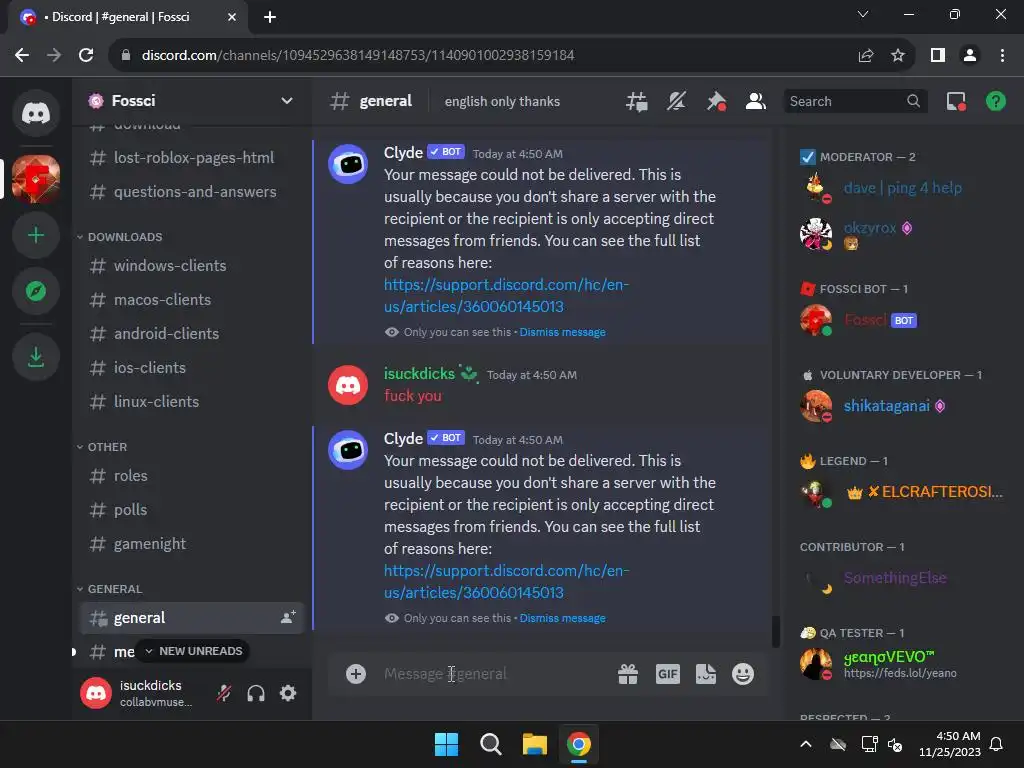Open android-clients channel
Viewport: 1024px width, 768px height.
click(192, 333)
